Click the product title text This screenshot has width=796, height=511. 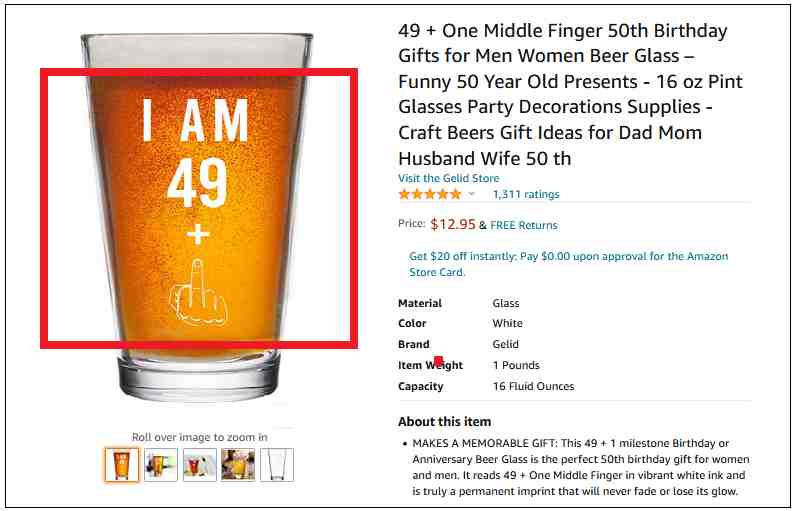click(x=570, y=94)
